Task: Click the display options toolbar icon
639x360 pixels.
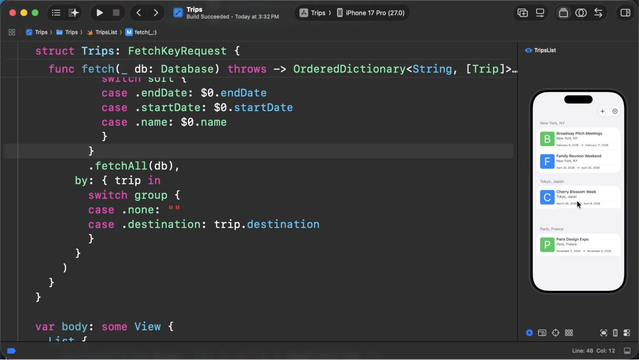Action: 540,13
